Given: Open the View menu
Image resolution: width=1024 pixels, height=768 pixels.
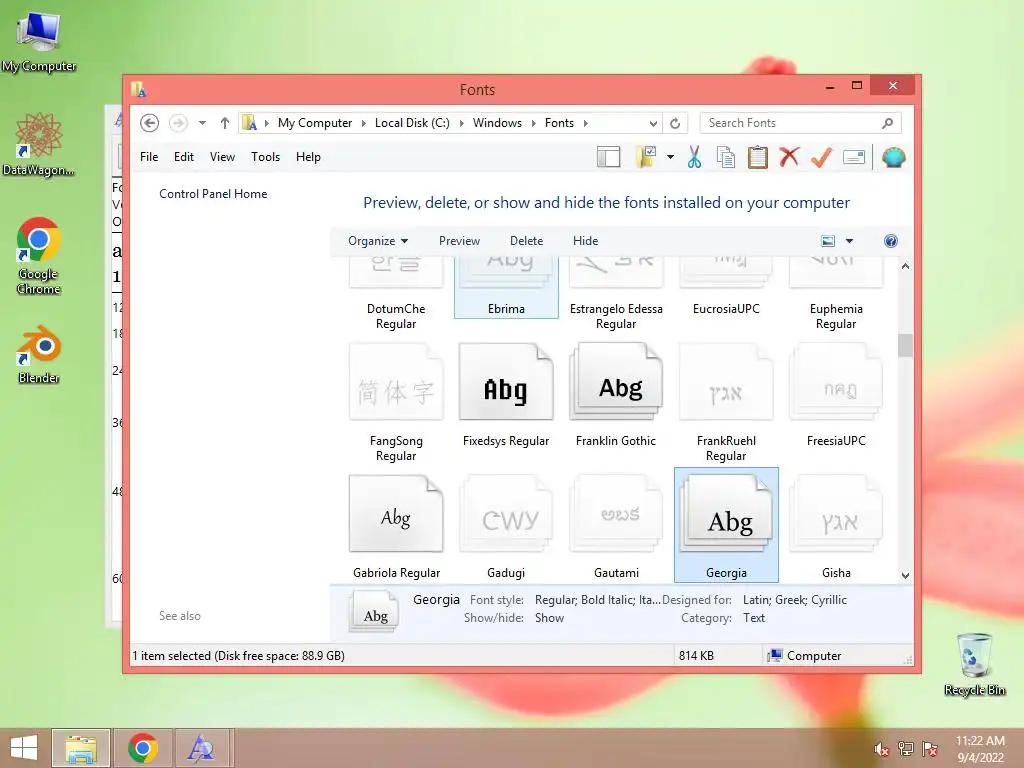Looking at the screenshot, I should (222, 157).
